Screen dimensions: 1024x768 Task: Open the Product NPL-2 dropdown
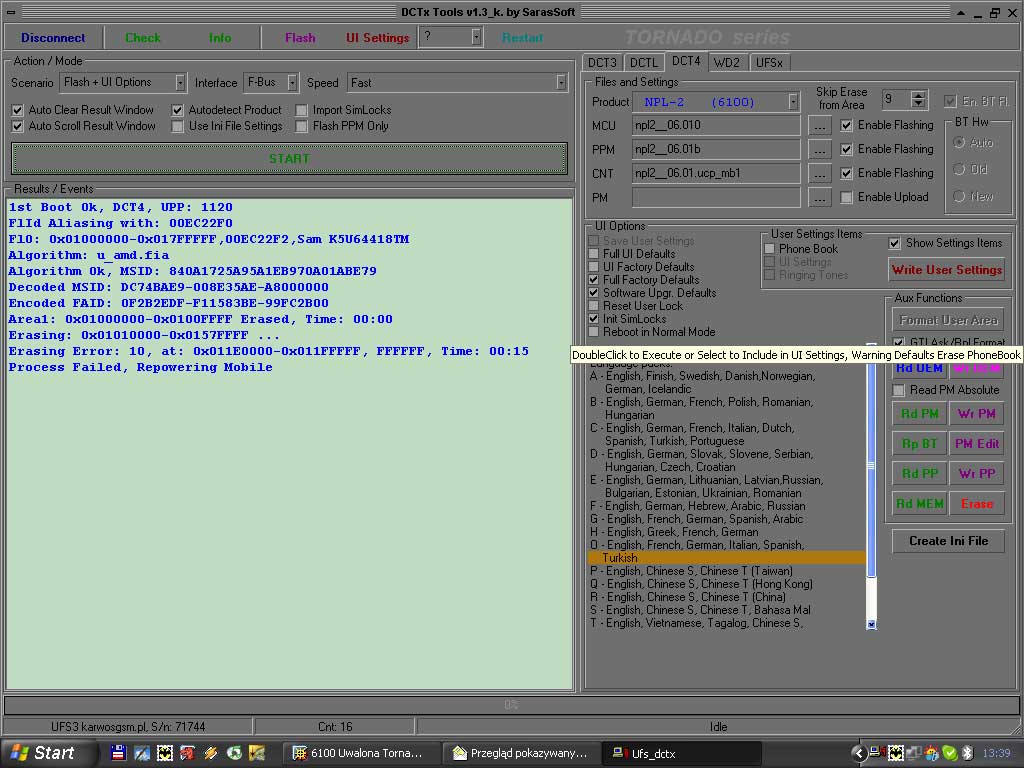[793, 102]
